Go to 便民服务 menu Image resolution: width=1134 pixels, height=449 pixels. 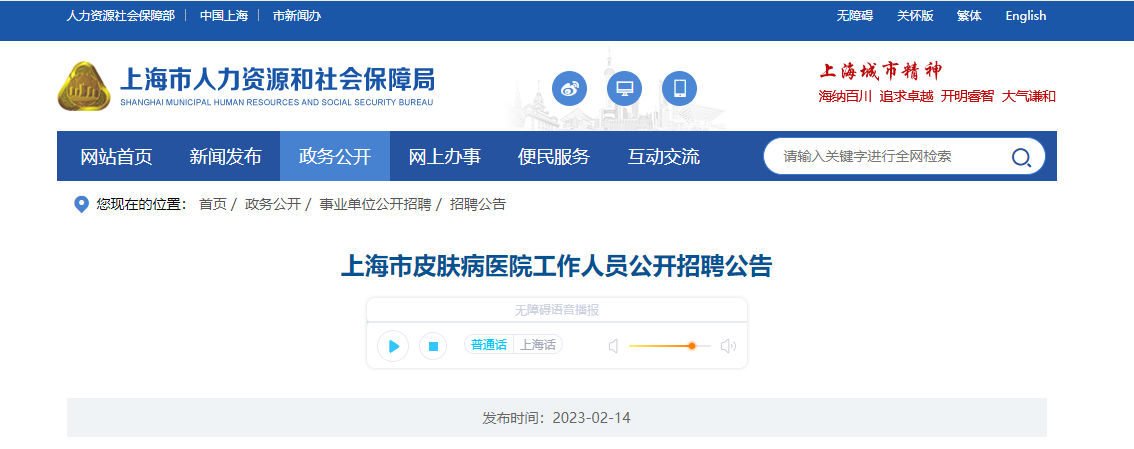point(554,156)
